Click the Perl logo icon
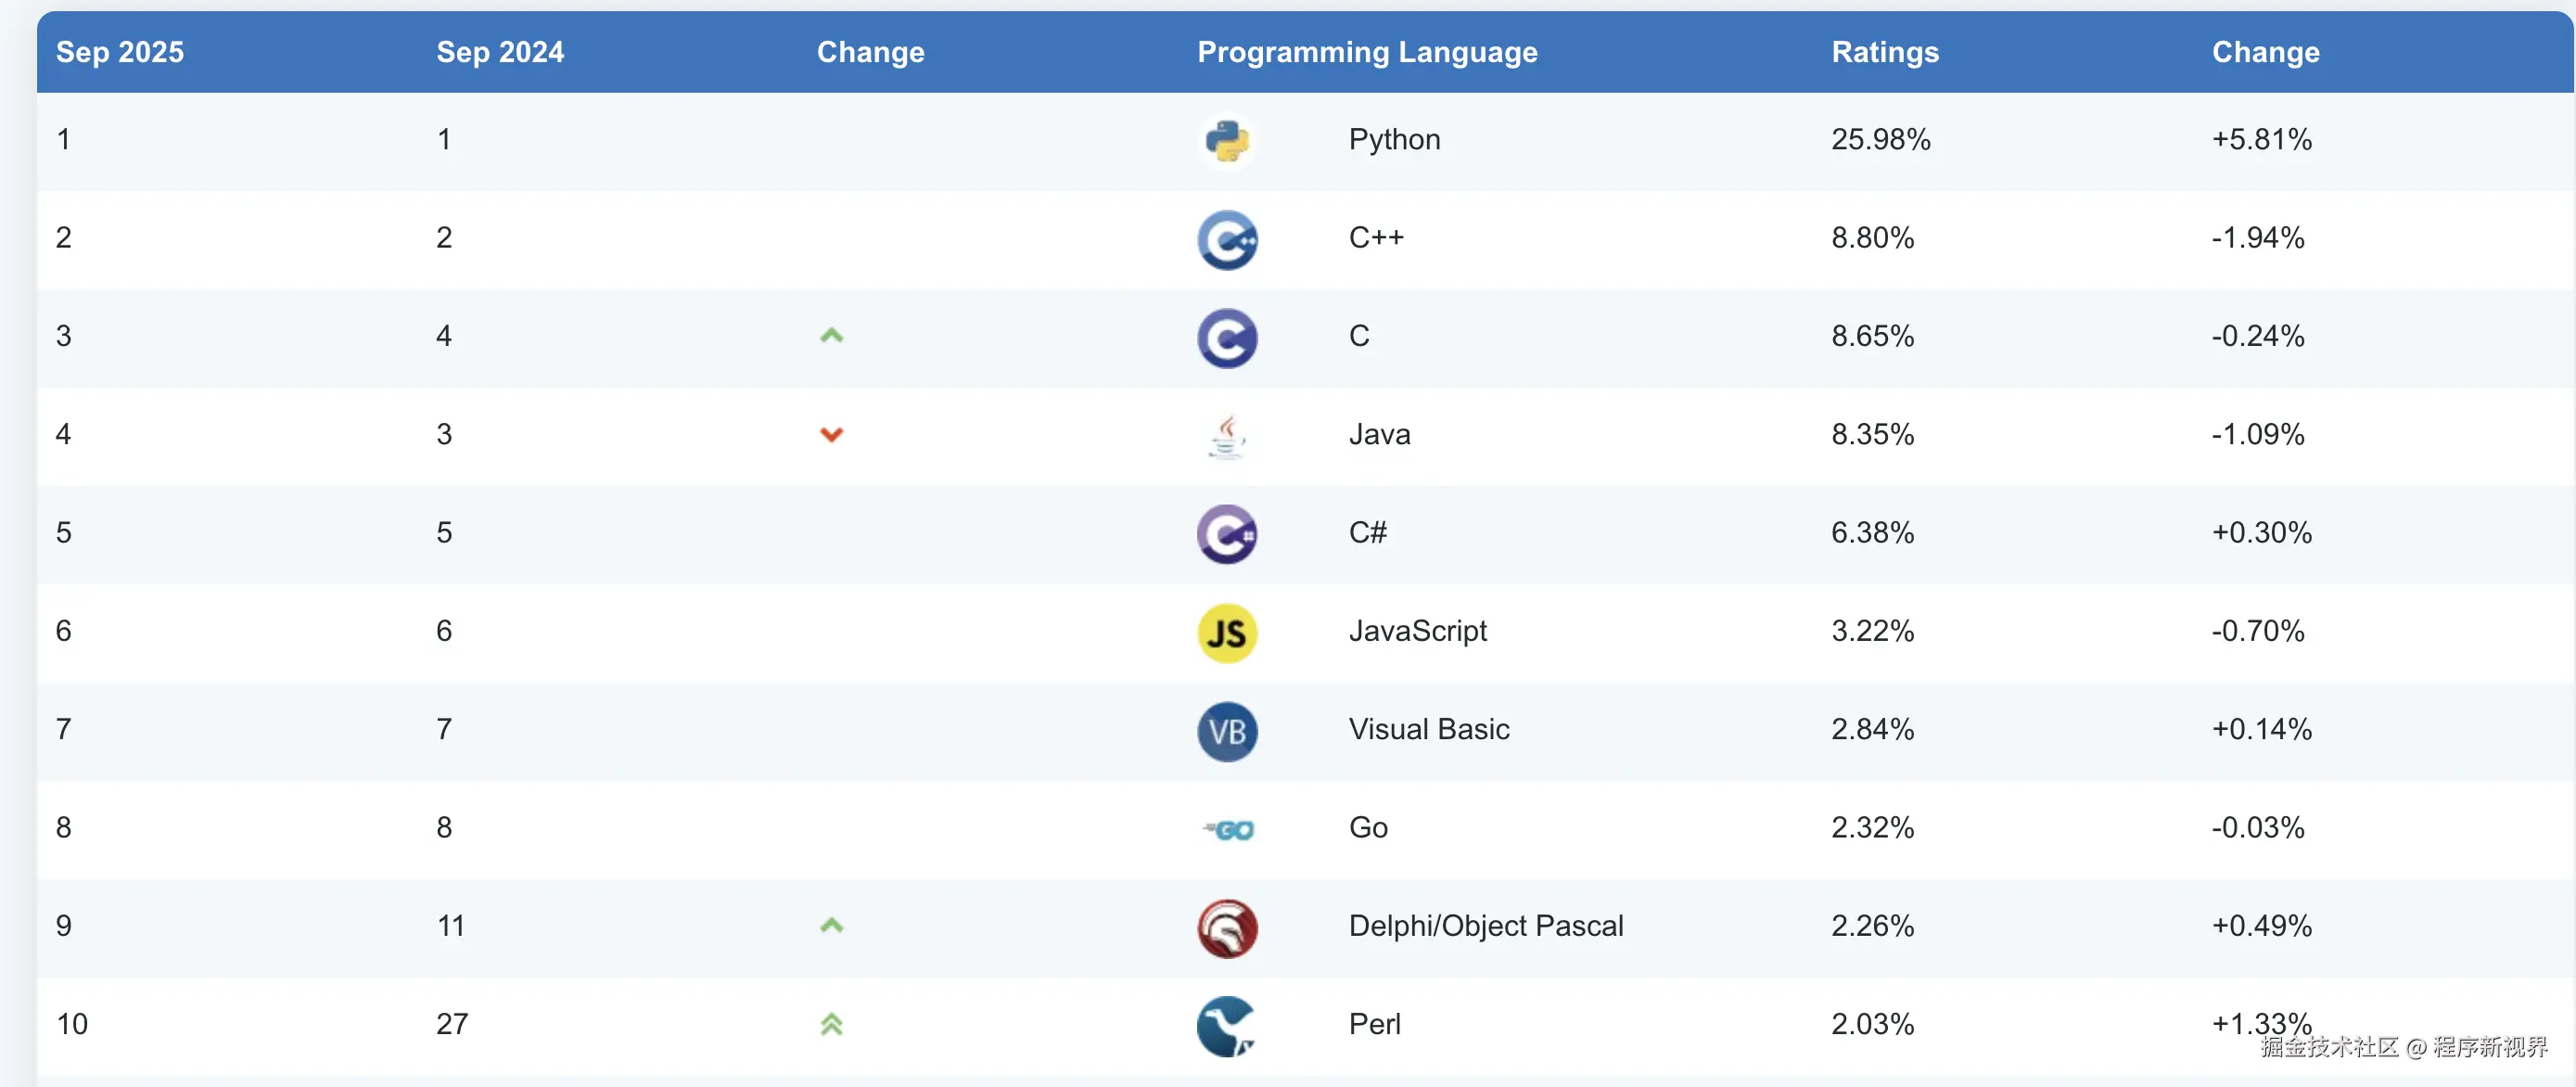This screenshot has height=1087, width=2576. point(1226,1026)
